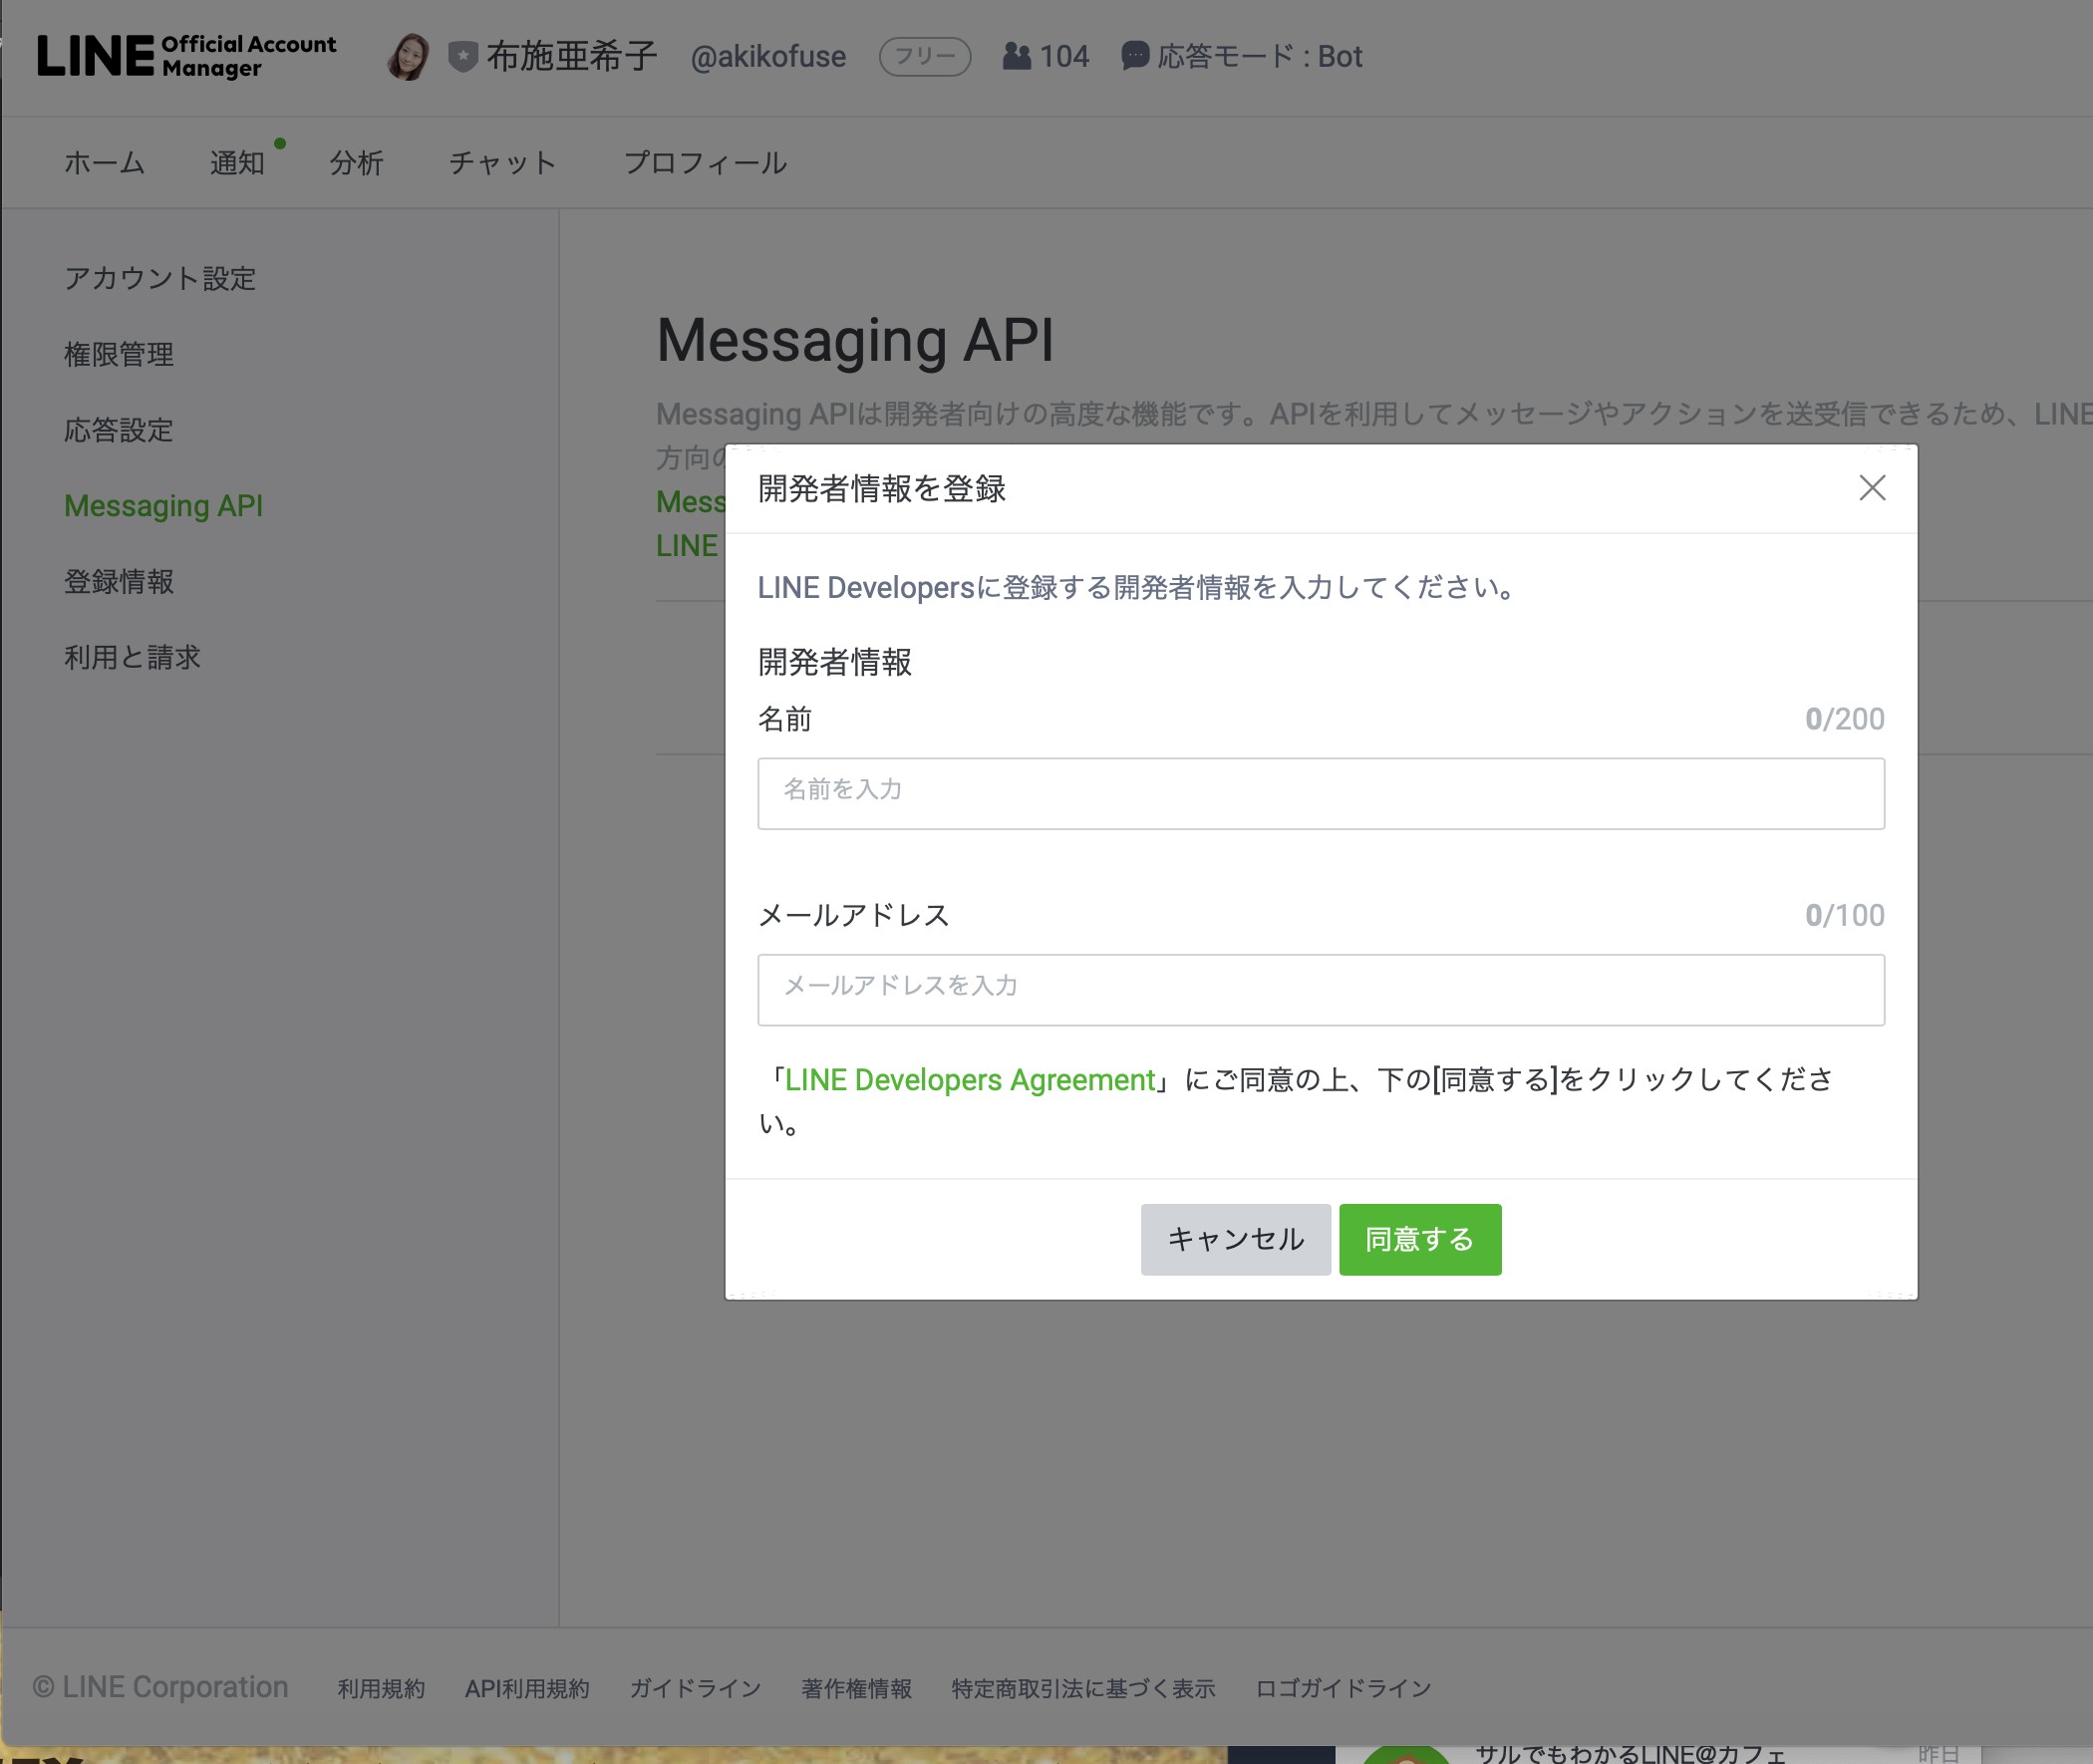The height and width of the screenshot is (1764, 2093).
Task: Select 権限管理 in the sidebar
Action: click(x=119, y=354)
